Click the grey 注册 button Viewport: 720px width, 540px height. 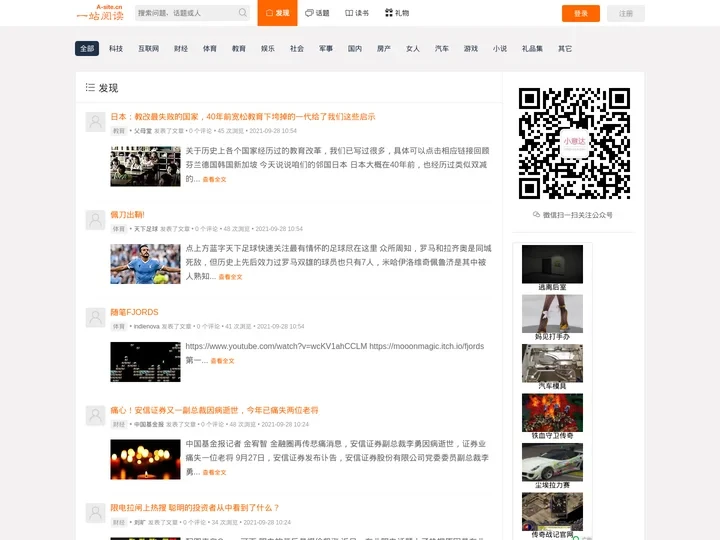click(x=626, y=13)
